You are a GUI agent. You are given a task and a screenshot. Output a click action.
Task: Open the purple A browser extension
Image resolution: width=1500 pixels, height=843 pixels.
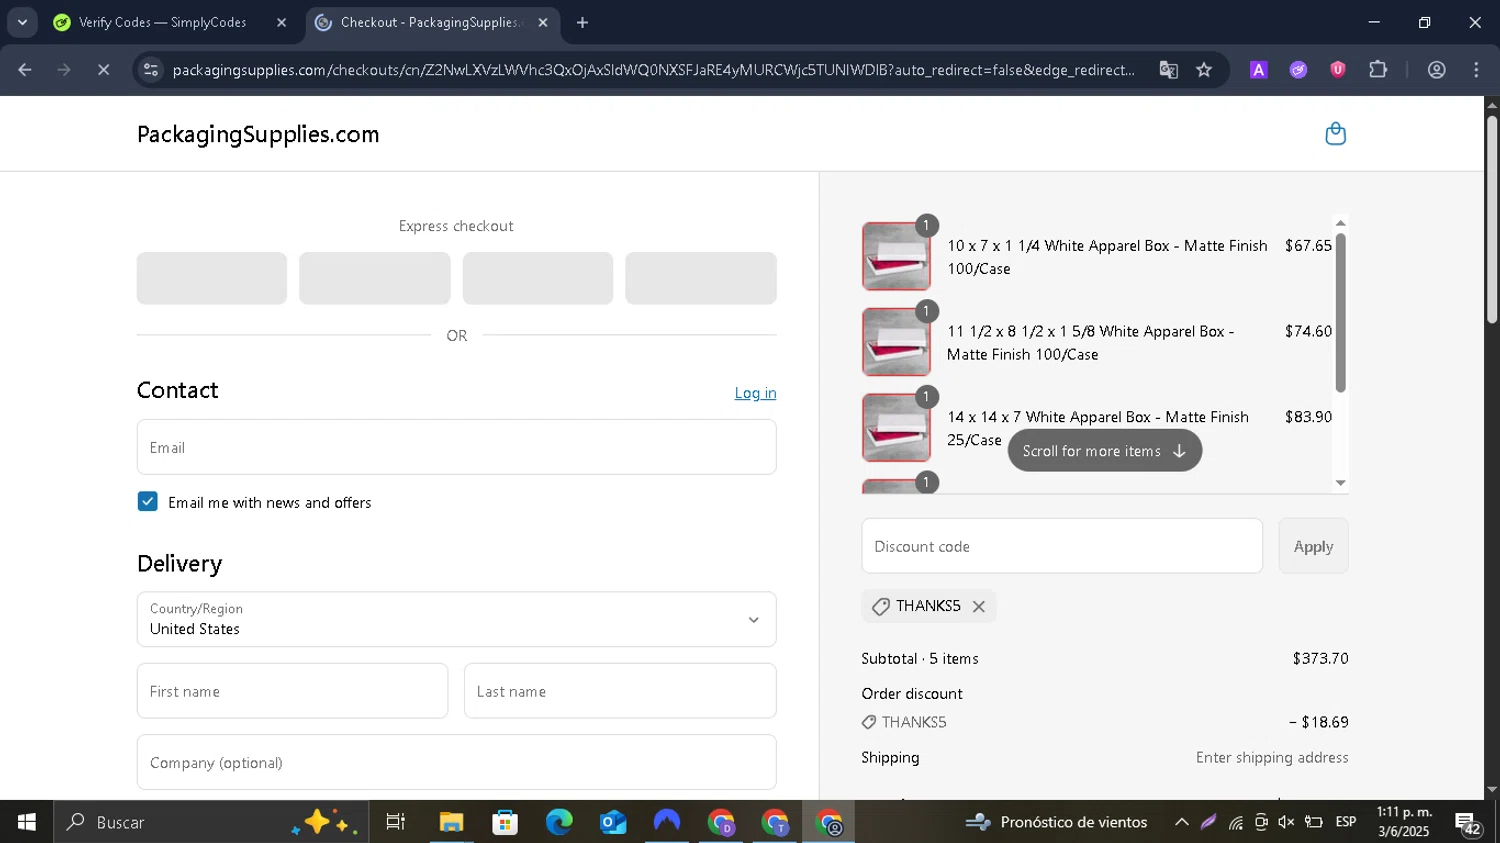tap(1259, 70)
